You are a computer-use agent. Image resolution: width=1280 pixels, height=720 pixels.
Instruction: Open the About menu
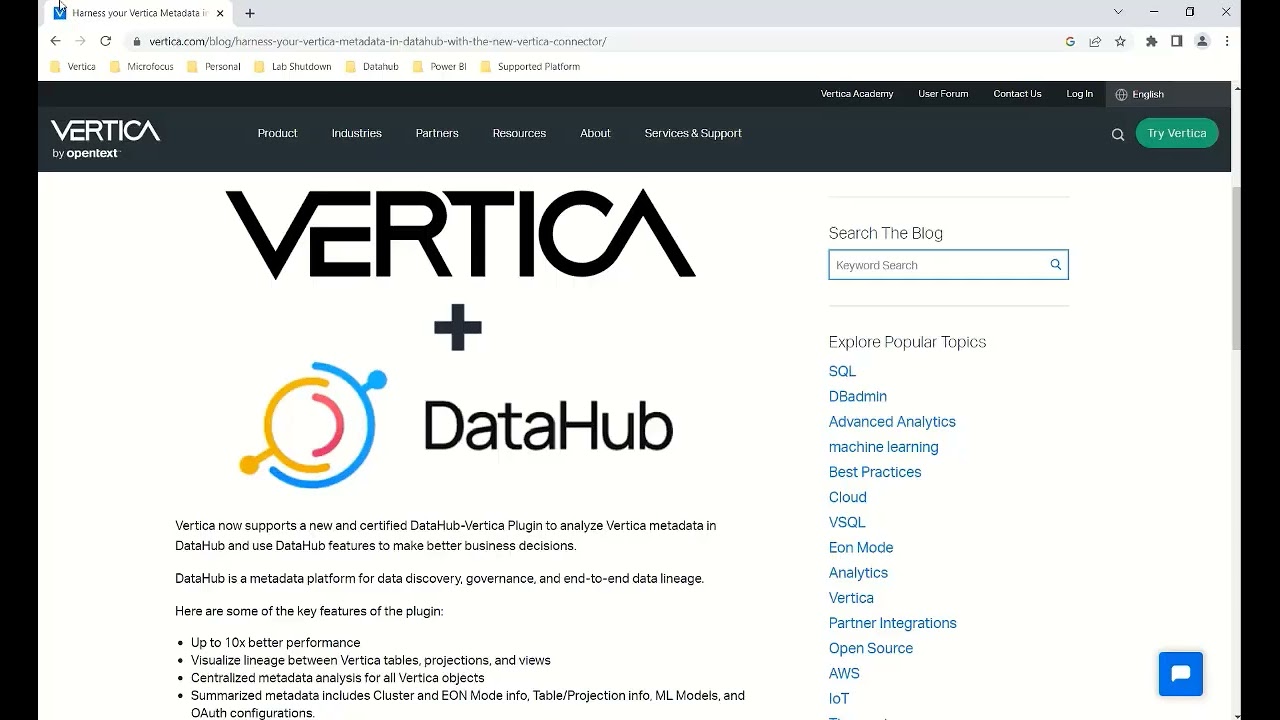595,133
